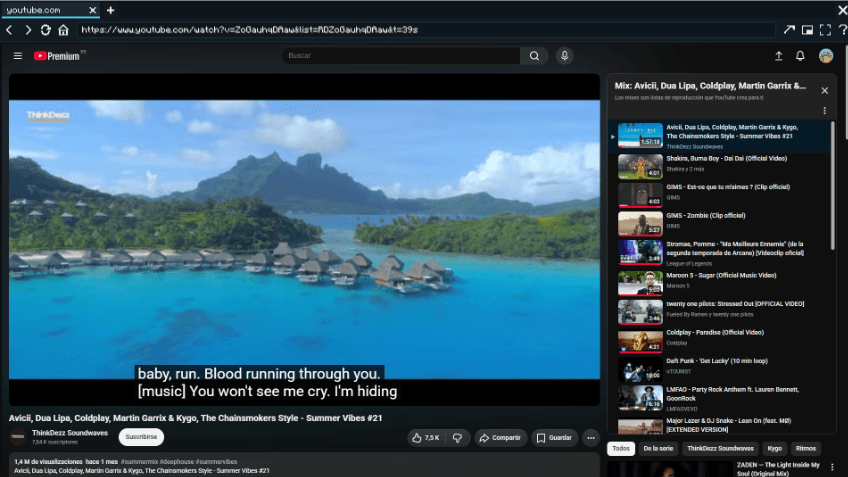
Task: Go forward with the browser forward arrow
Action: [28, 30]
